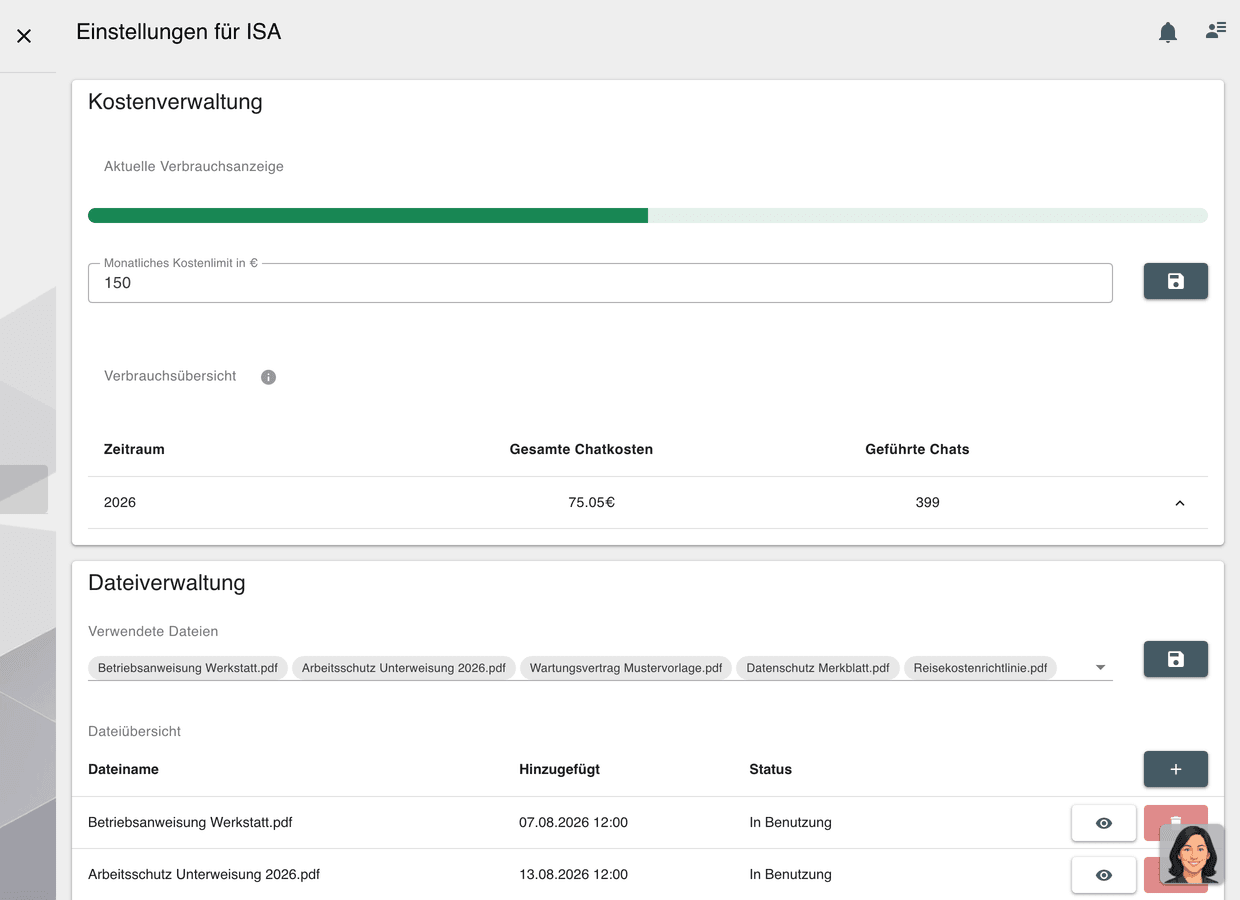
Task: Click the Kostenverwaltung heading
Action: [175, 102]
